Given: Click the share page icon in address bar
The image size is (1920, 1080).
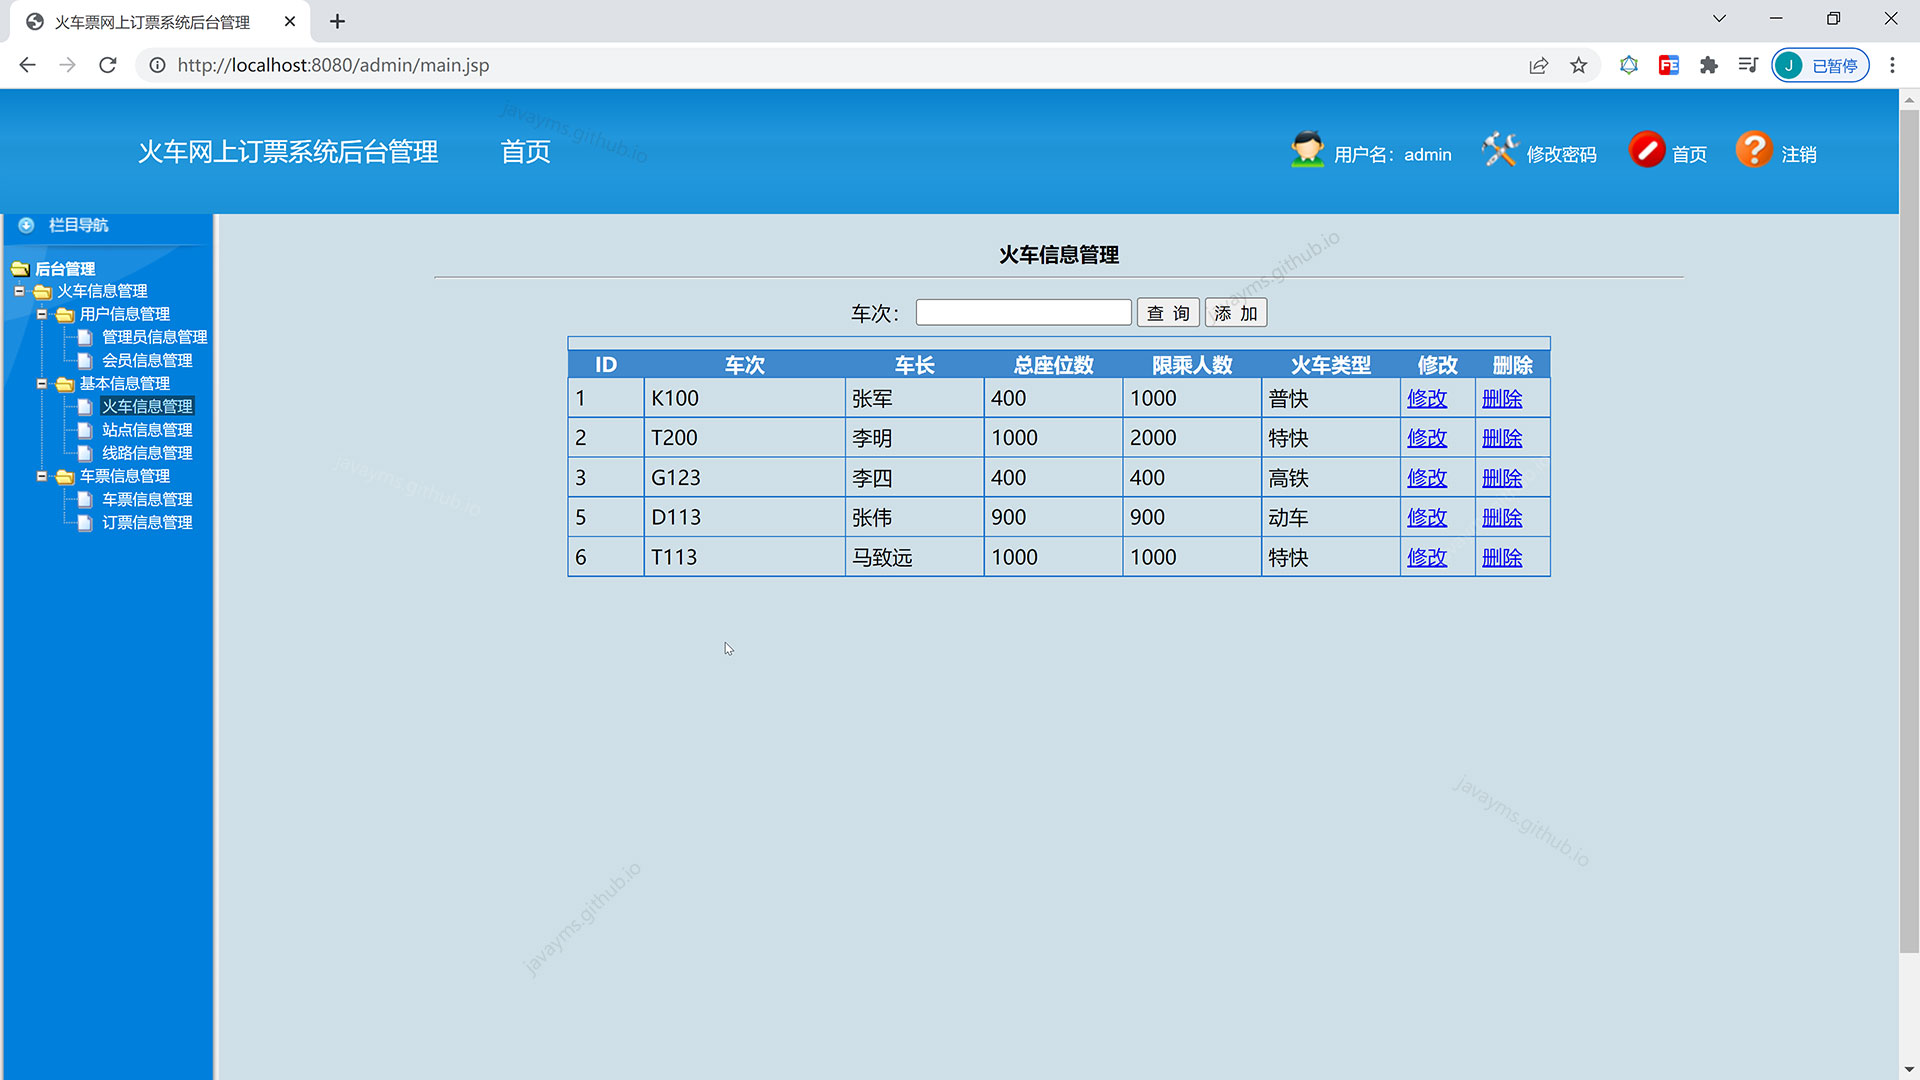Looking at the screenshot, I should [1539, 65].
